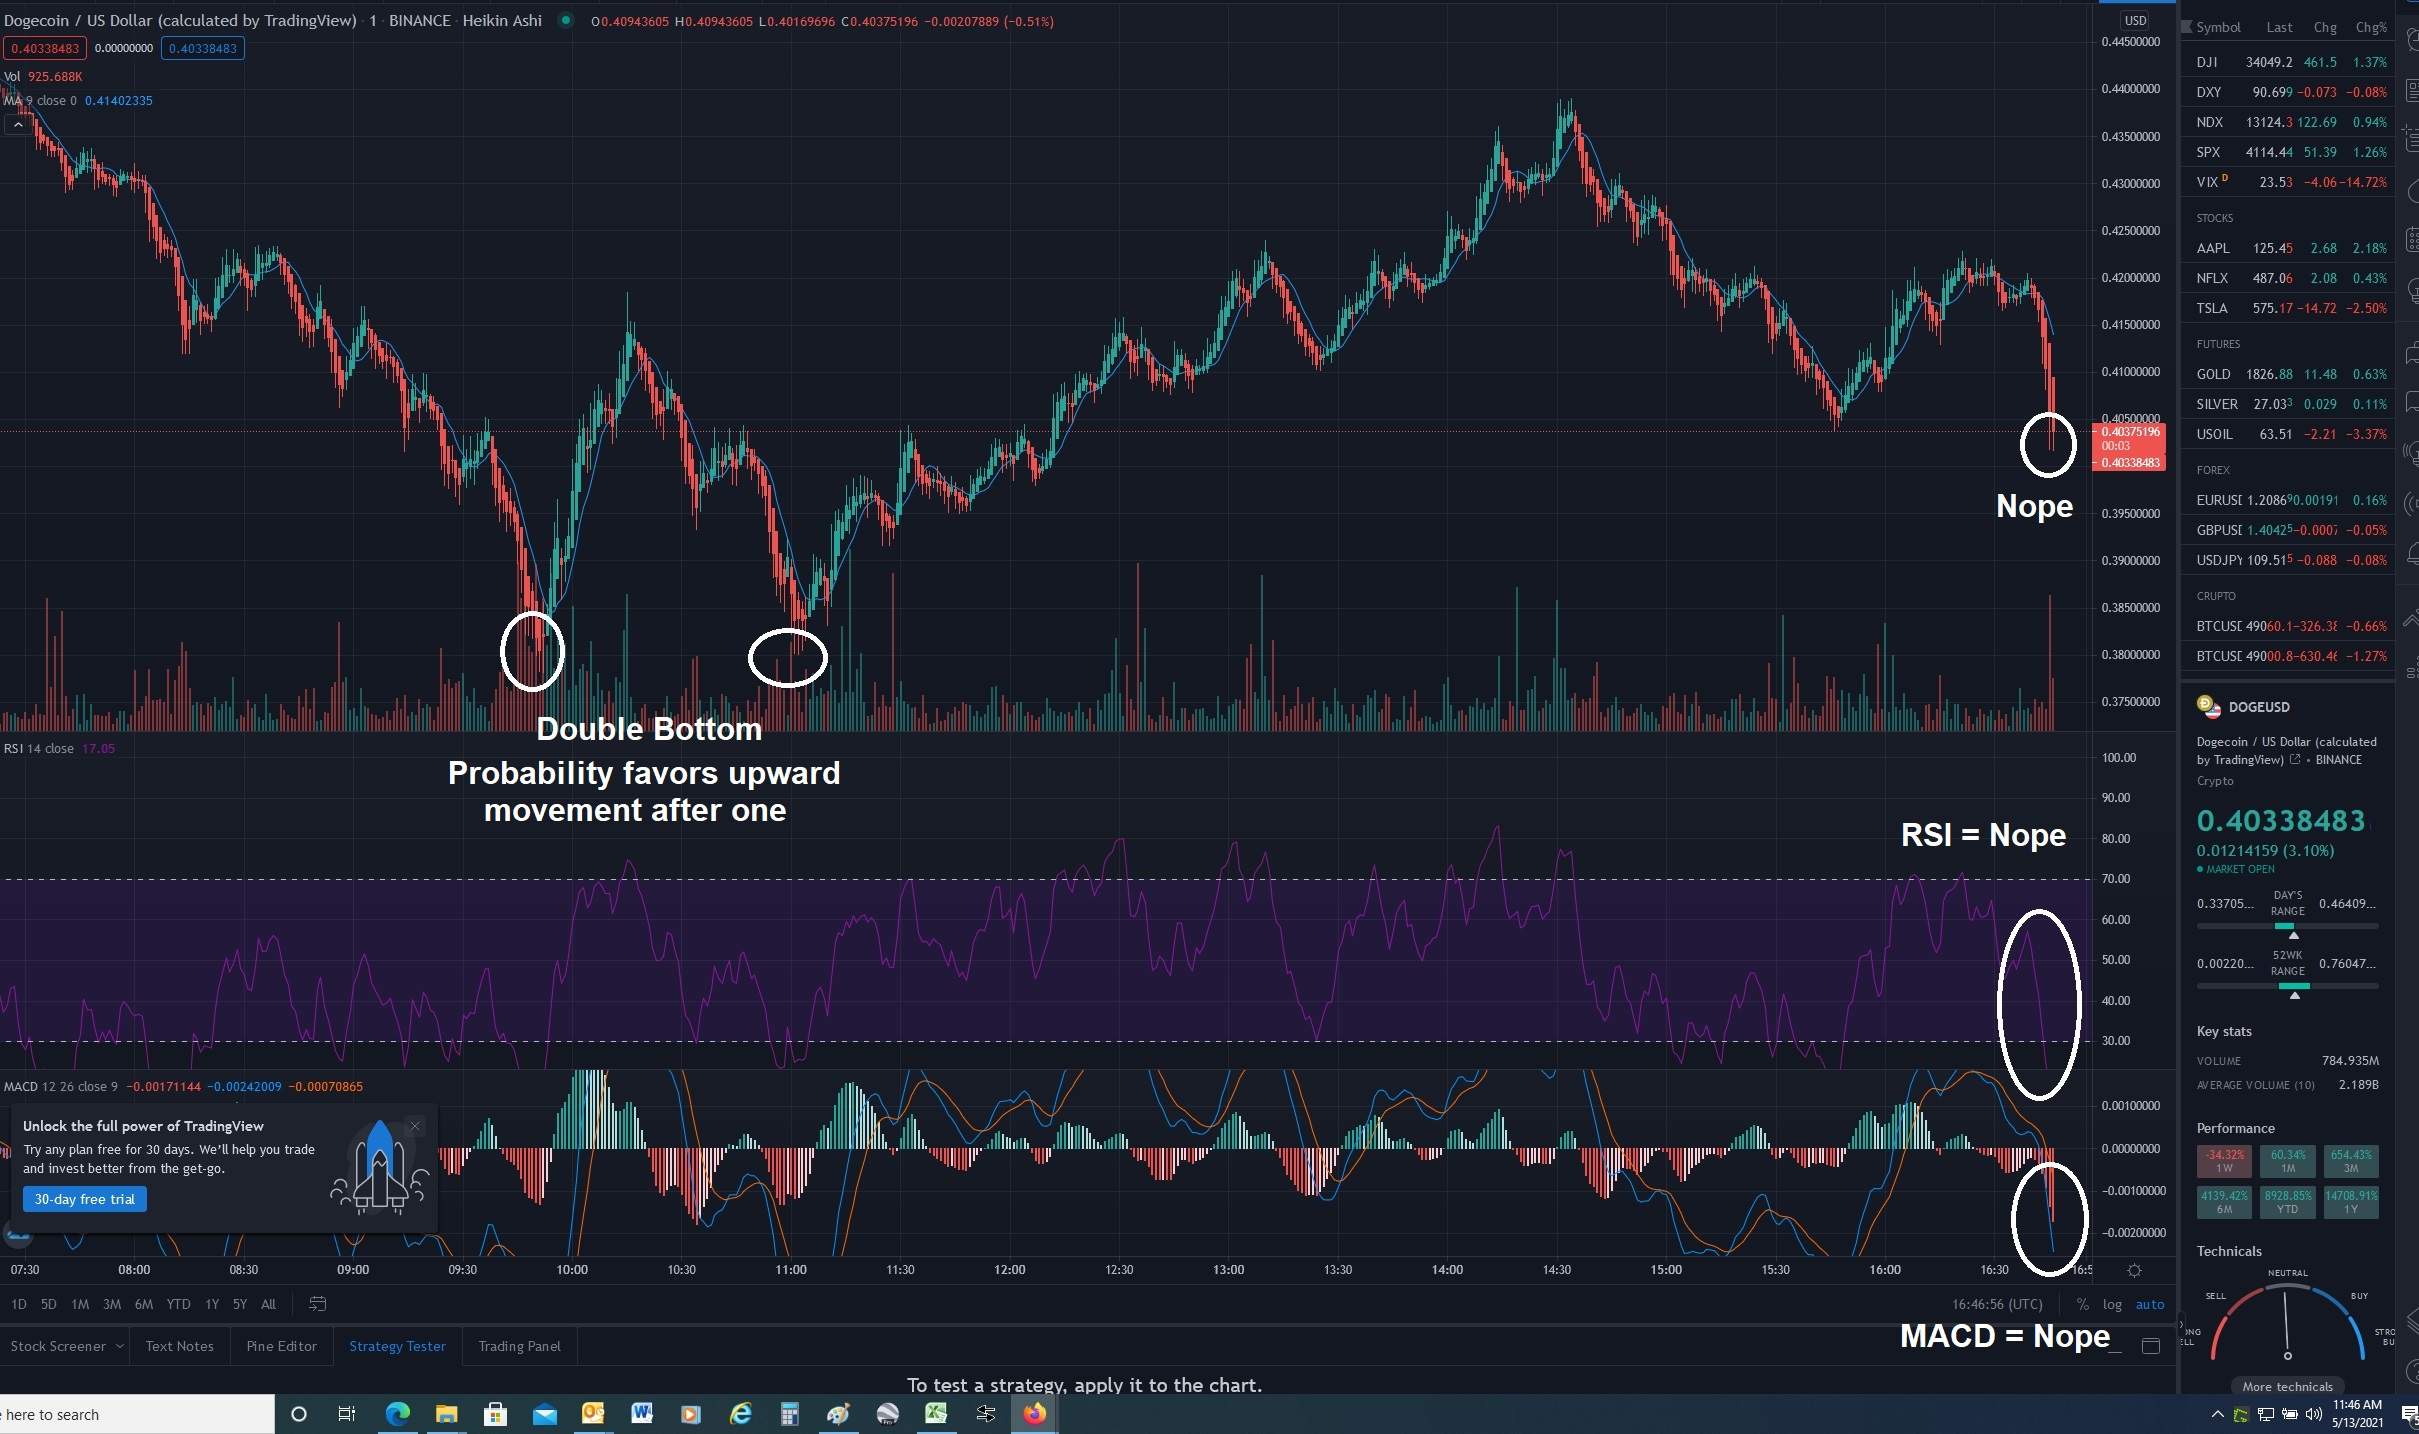The height and width of the screenshot is (1434, 2419).
Task: Select the 1W performance box
Action: click(x=2224, y=1161)
